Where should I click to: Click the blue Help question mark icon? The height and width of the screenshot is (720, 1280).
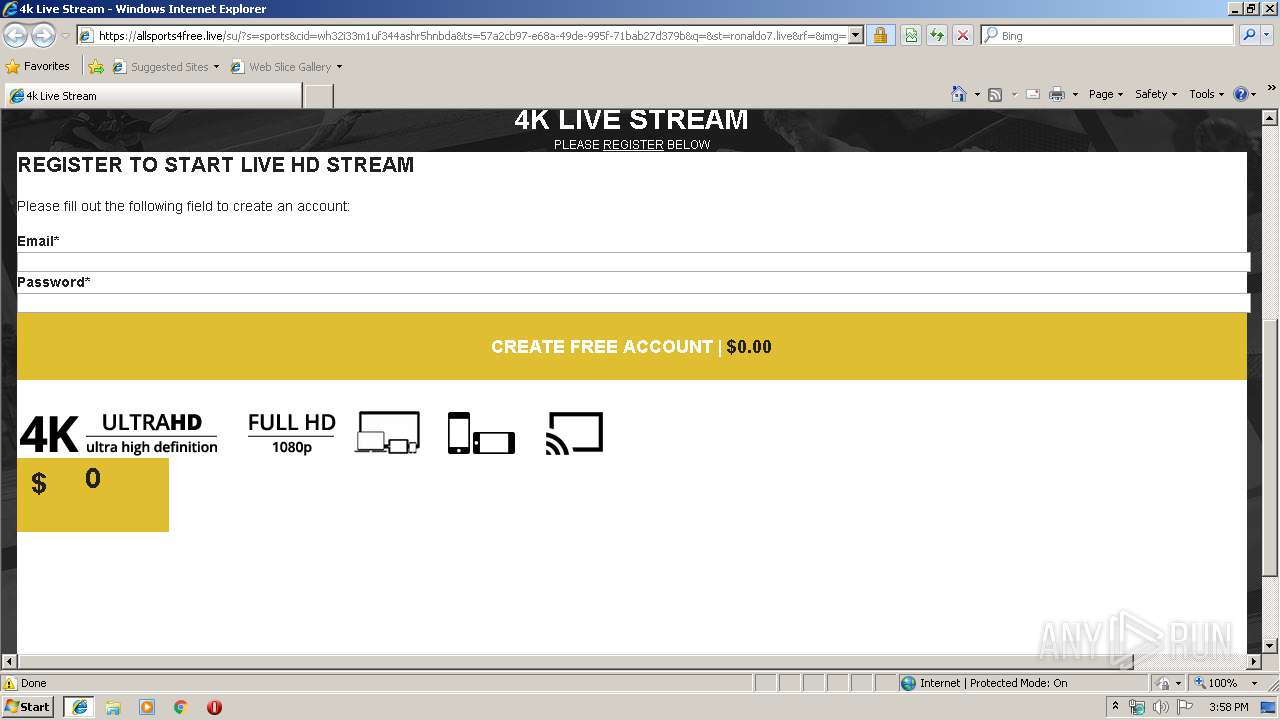click(1241, 94)
